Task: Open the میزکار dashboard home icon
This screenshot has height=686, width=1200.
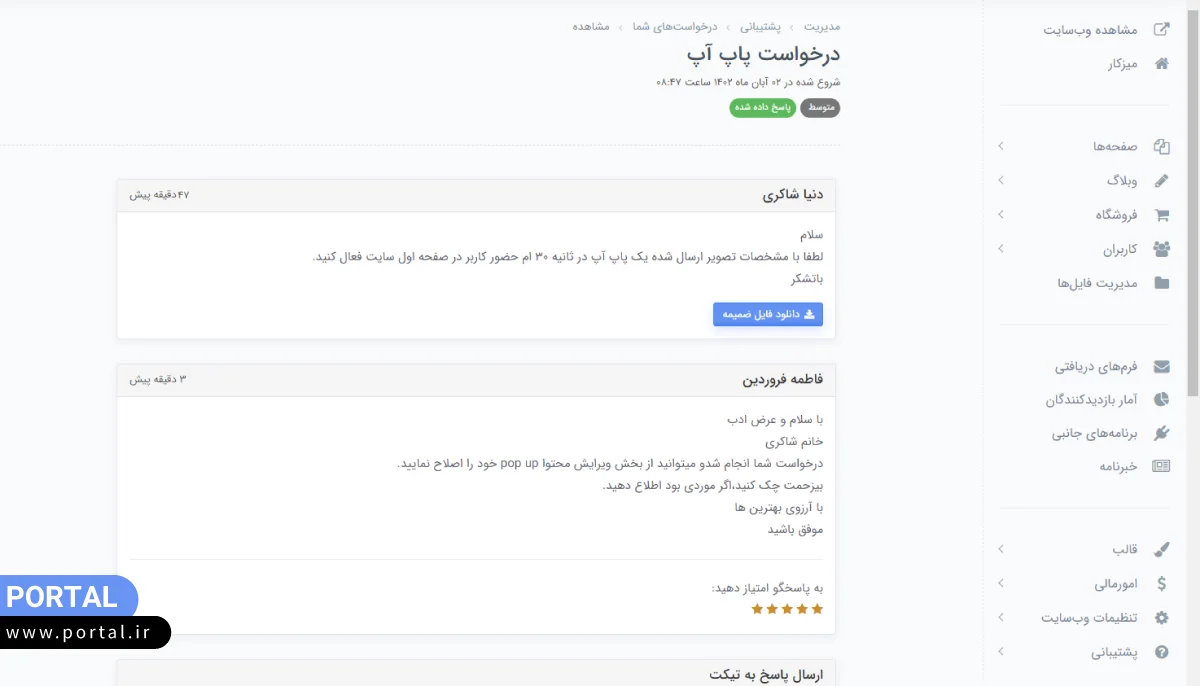Action: 1159,62
